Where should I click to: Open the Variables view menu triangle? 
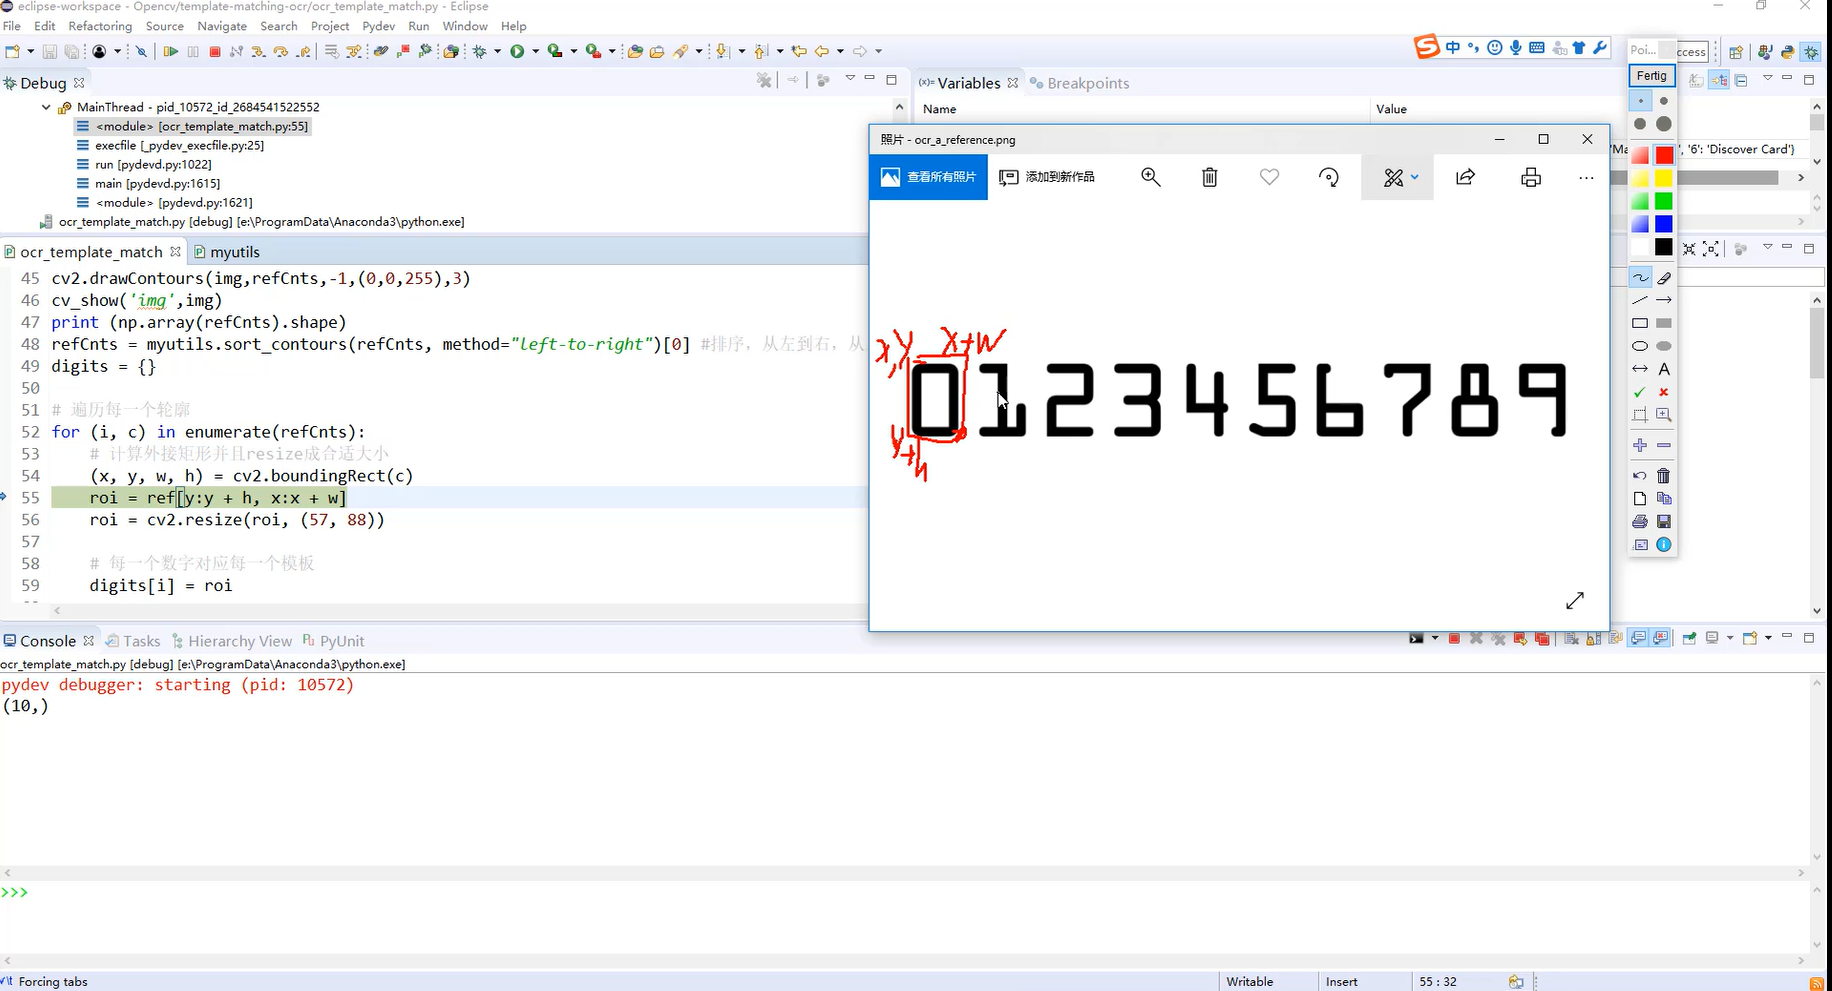point(1767,78)
